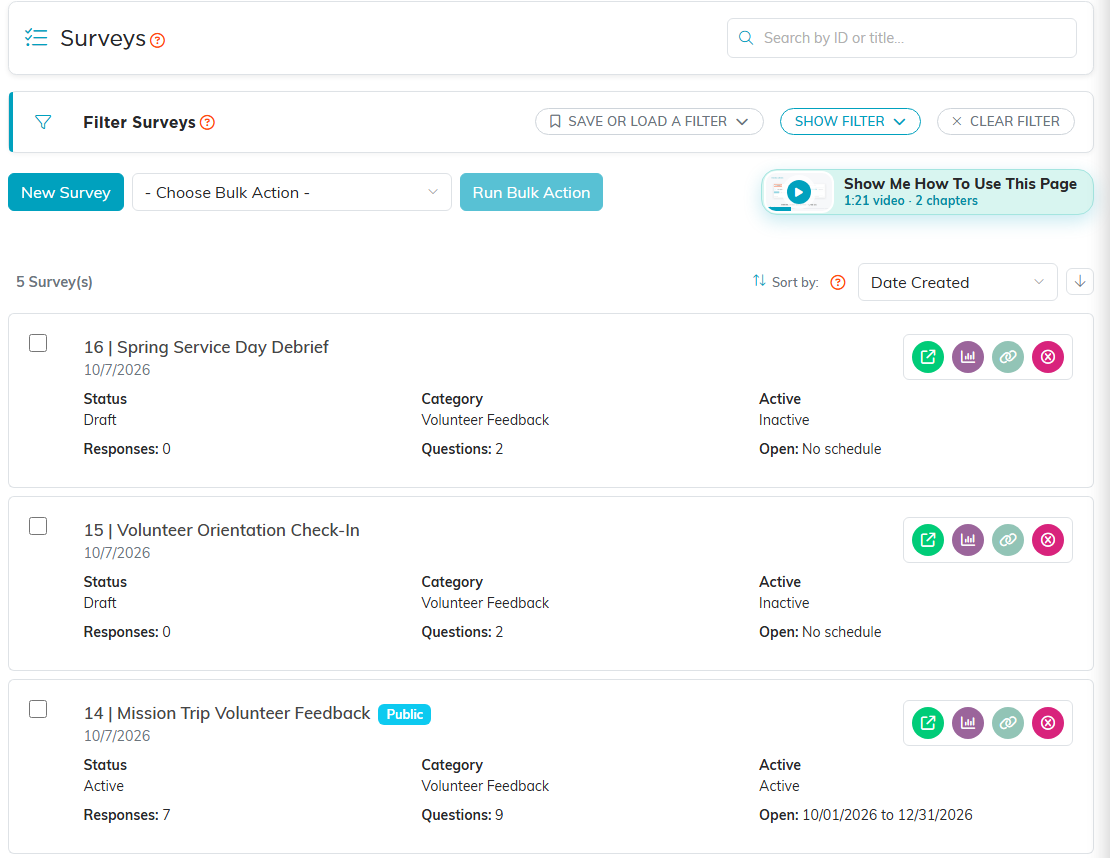
Task: Open the Date Created sort dropdown
Action: 957,282
